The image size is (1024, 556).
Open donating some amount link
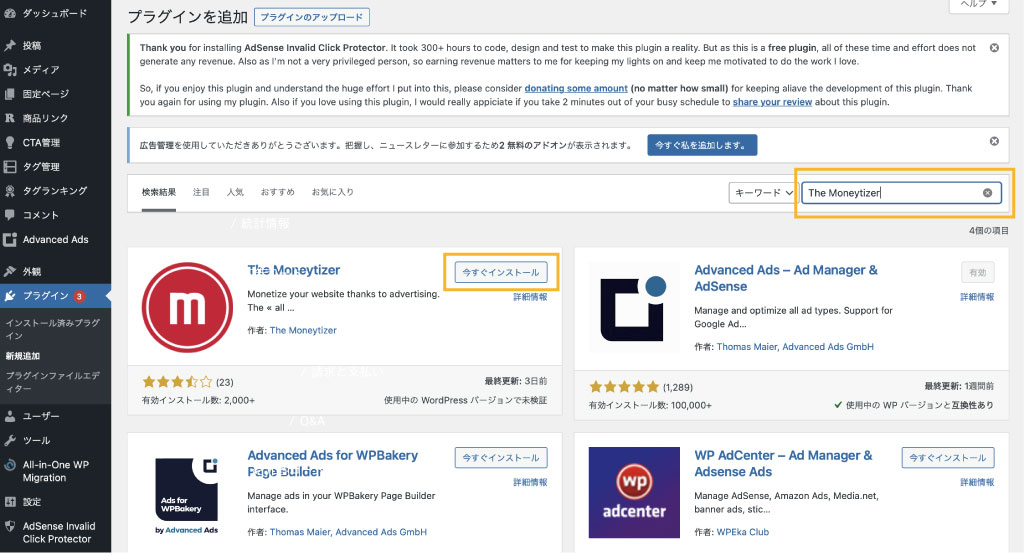click(576, 88)
